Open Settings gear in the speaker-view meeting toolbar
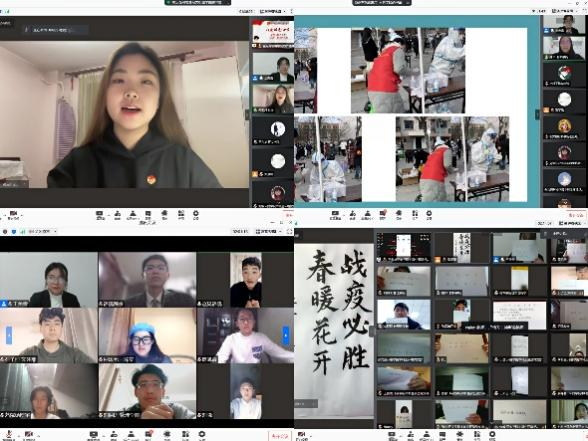The height and width of the screenshot is (441, 588). [x=196, y=215]
